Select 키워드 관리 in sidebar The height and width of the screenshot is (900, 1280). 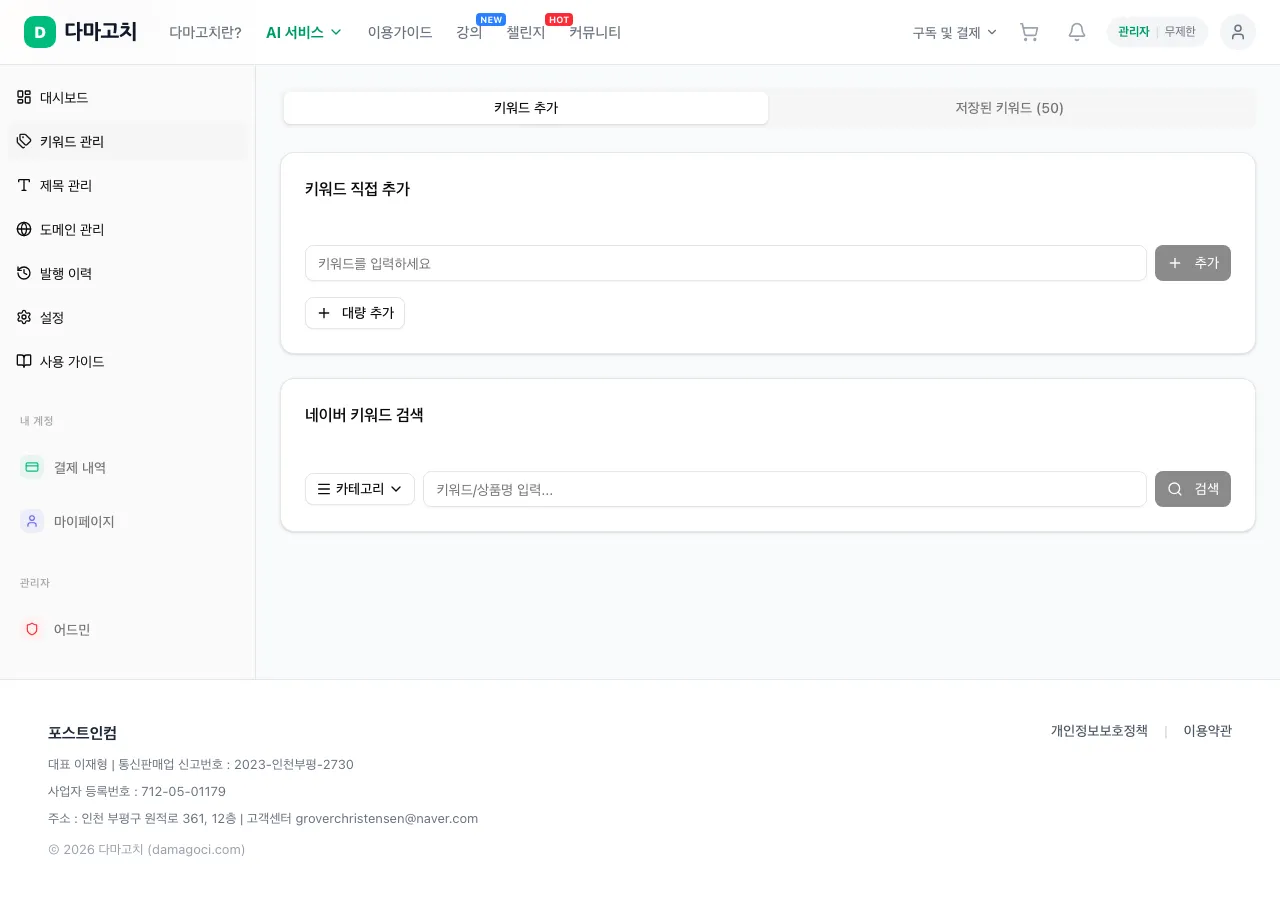pos(128,141)
